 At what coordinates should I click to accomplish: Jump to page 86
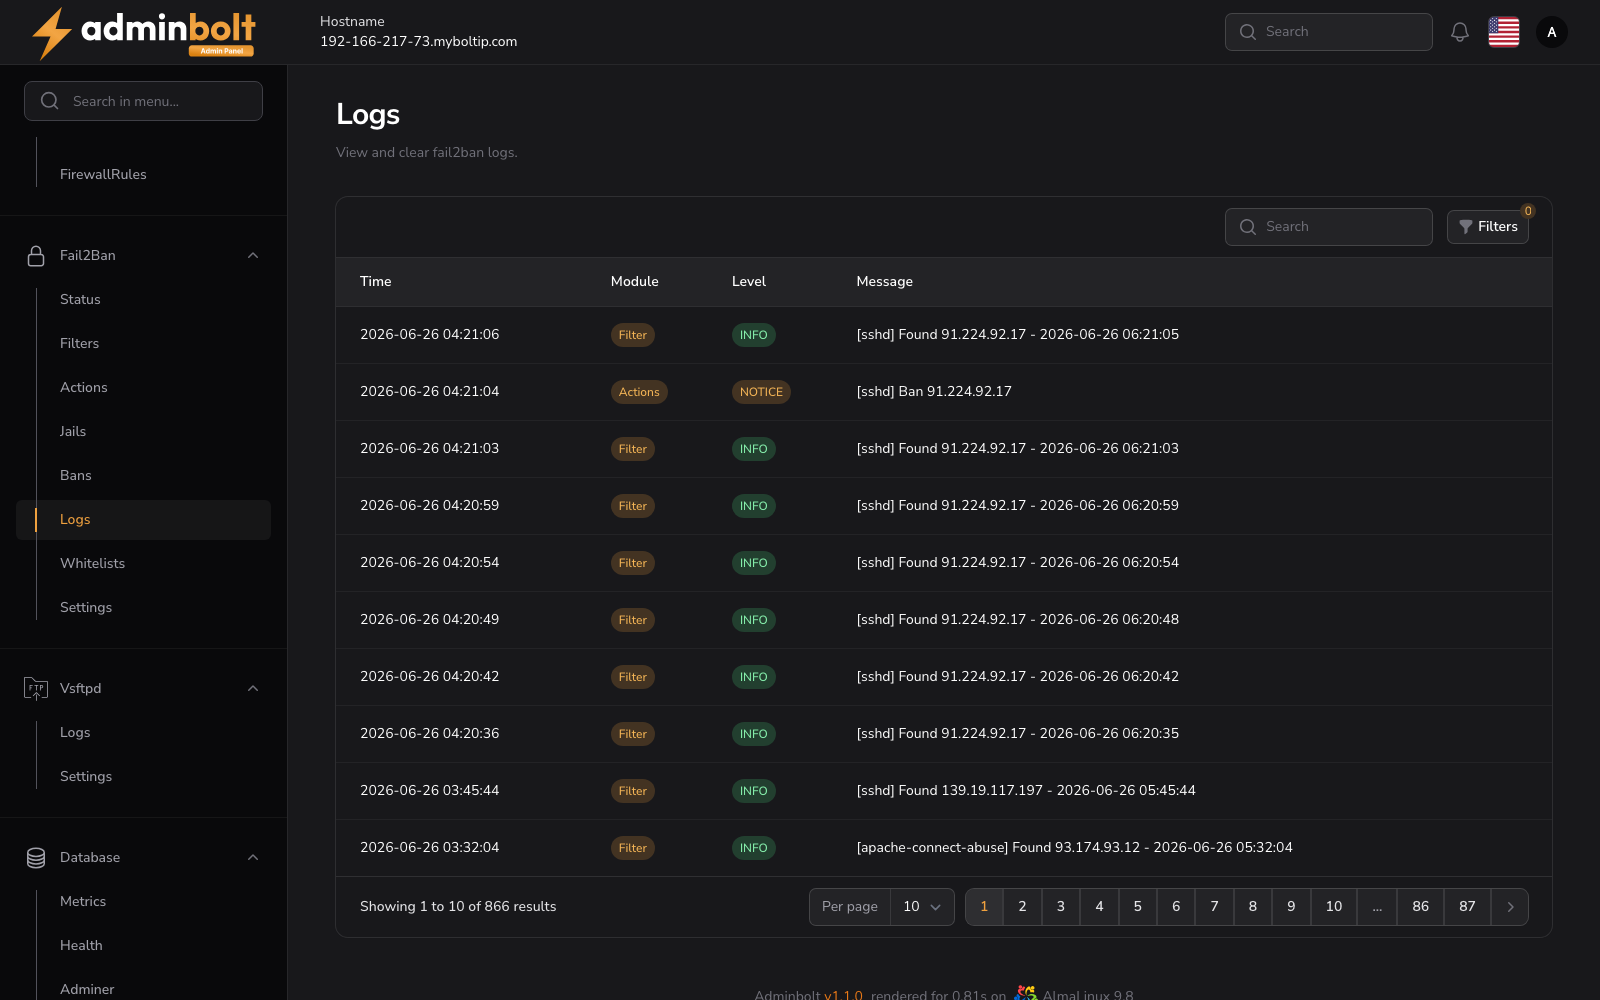point(1421,907)
